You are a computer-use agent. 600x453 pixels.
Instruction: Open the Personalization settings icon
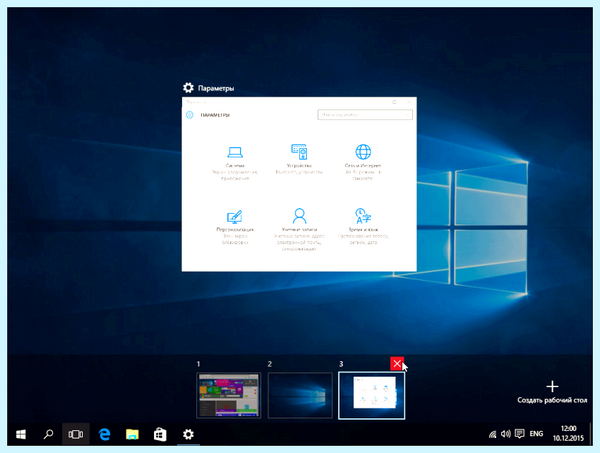(x=235, y=217)
